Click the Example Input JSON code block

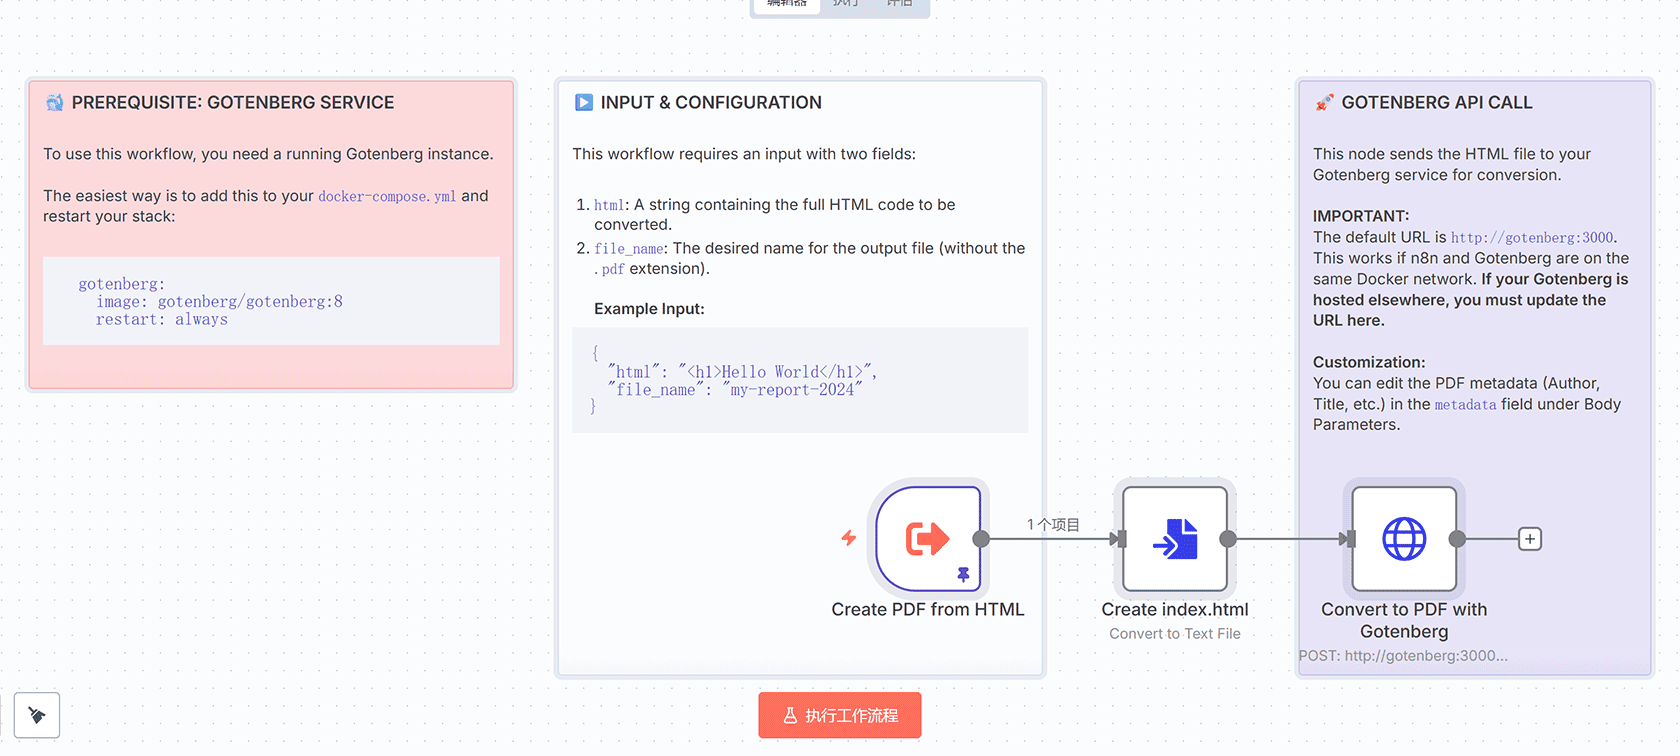[x=799, y=380]
